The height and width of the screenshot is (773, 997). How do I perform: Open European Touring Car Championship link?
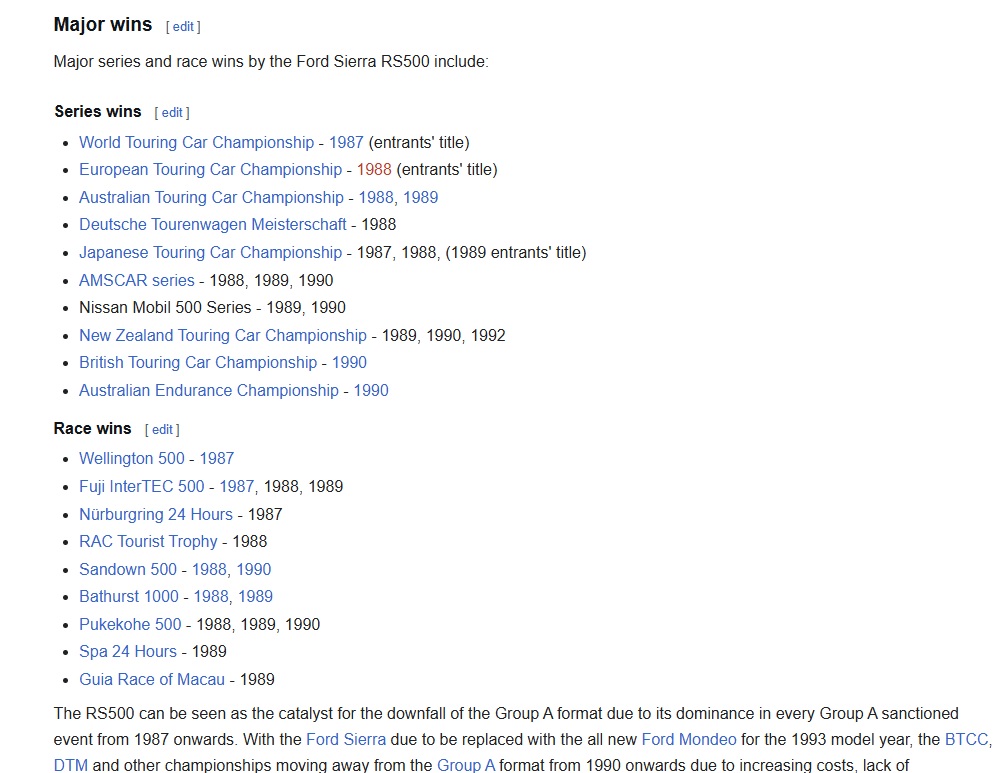click(210, 170)
